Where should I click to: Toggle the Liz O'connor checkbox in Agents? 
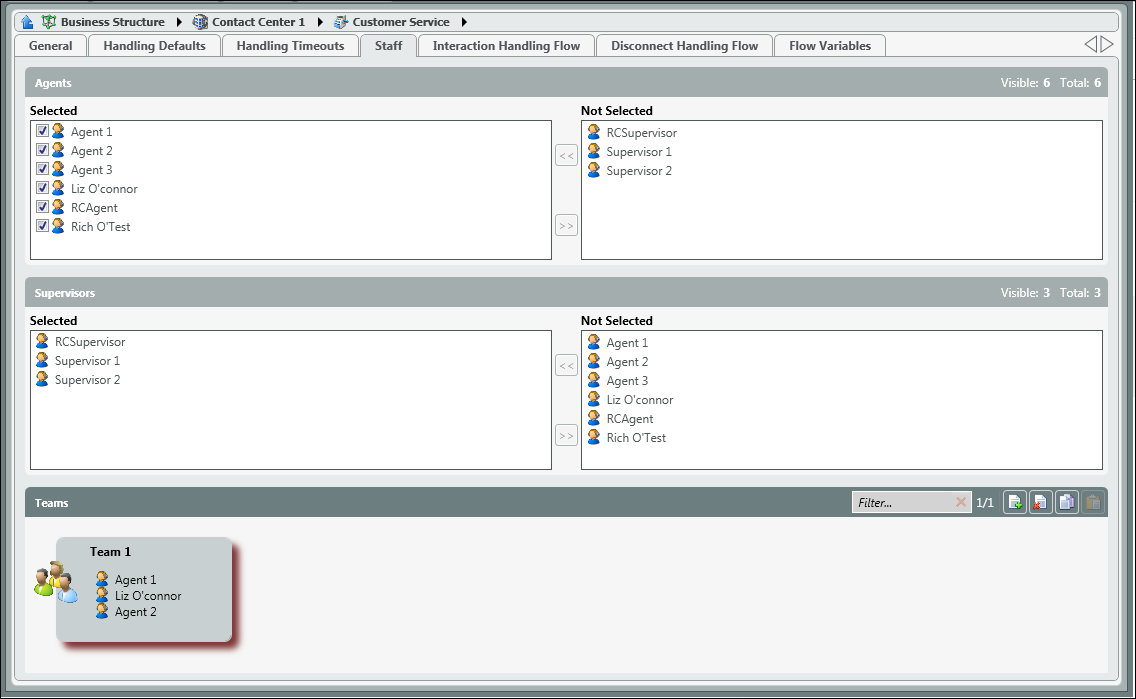[x=42, y=188]
